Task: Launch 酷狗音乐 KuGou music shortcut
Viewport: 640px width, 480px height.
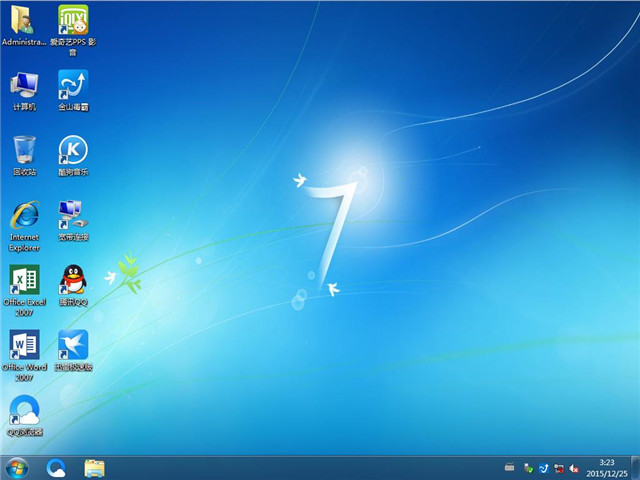Action: click(x=73, y=156)
